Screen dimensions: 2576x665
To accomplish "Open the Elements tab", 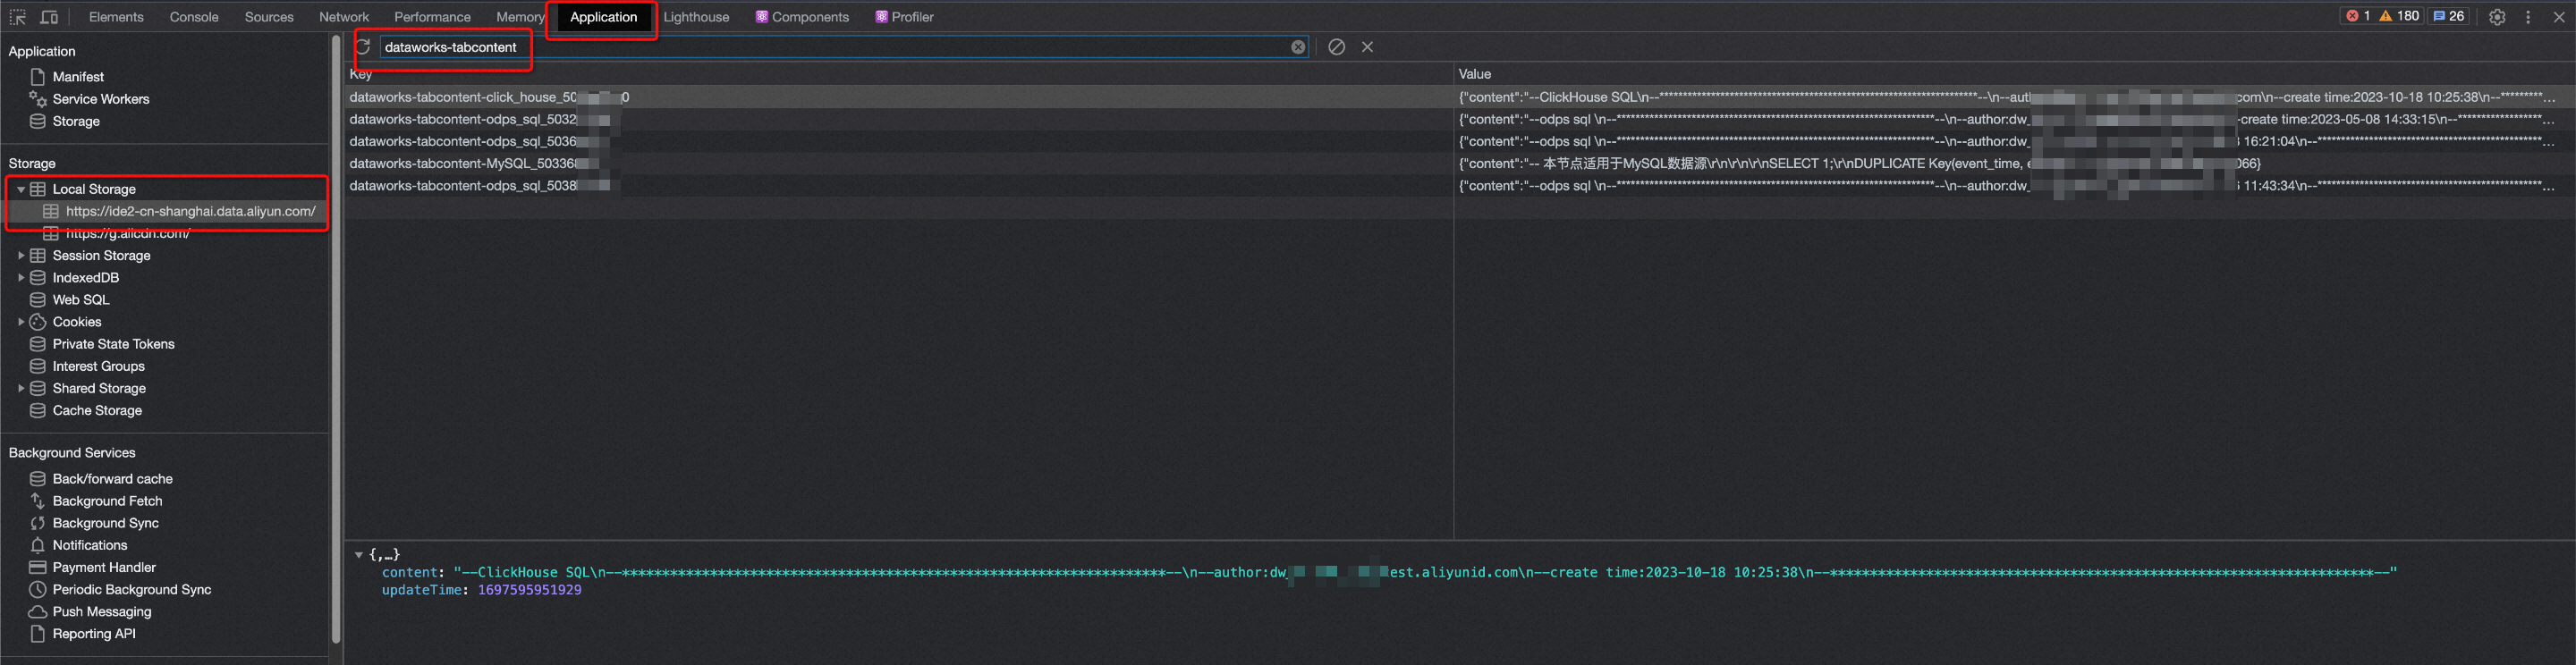I will click(x=116, y=17).
